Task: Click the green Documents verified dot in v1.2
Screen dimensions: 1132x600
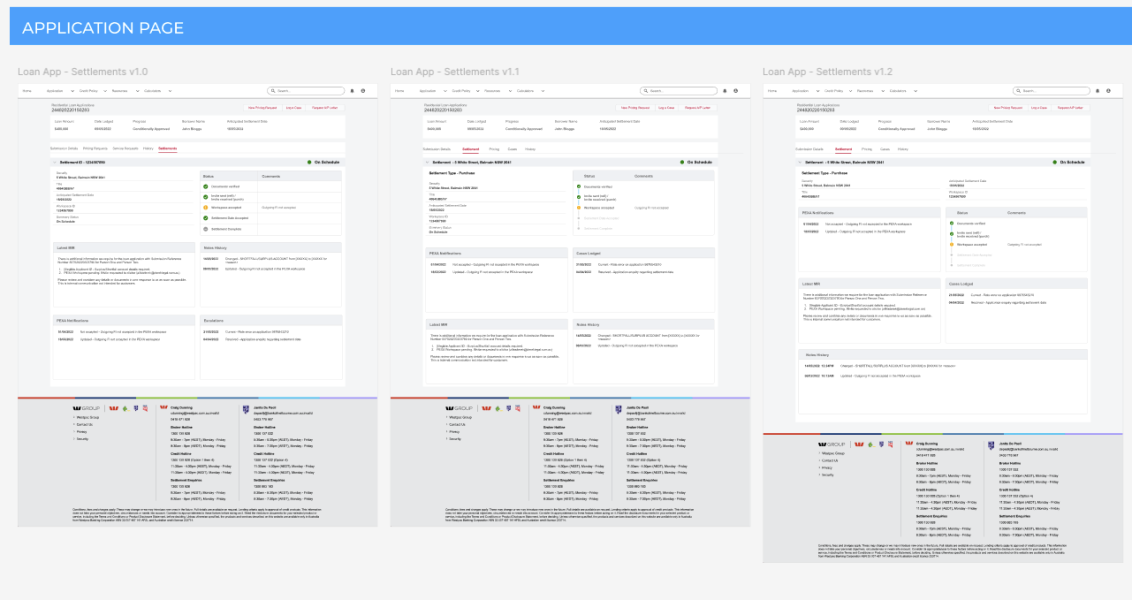Action: click(x=952, y=223)
